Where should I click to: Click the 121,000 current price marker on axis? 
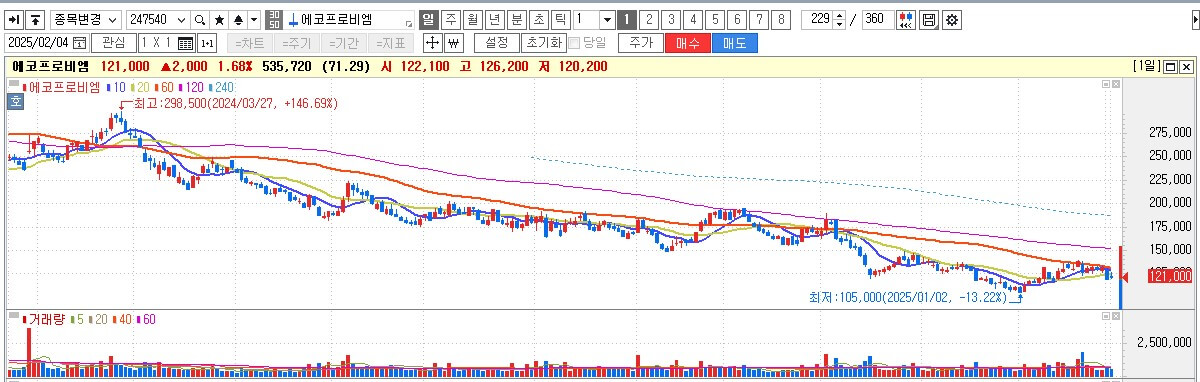pyautogui.click(x=1169, y=276)
